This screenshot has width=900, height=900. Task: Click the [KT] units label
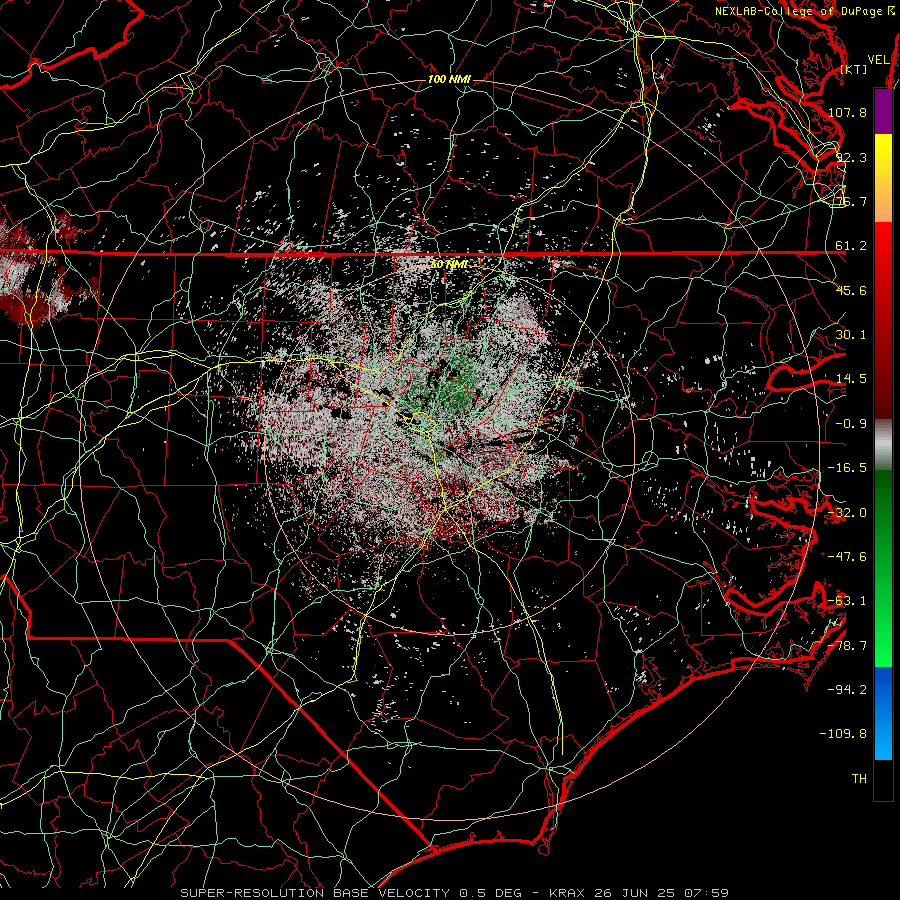(854, 69)
